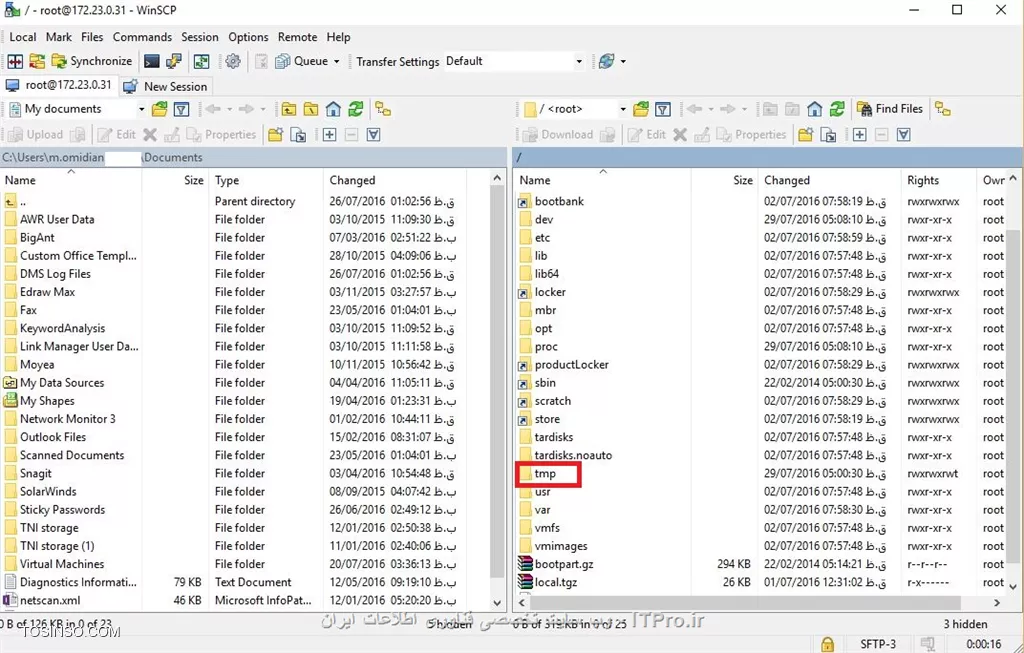Click local panel filter icon beside My documents
This screenshot has height=653, width=1024.
coord(182,109)
